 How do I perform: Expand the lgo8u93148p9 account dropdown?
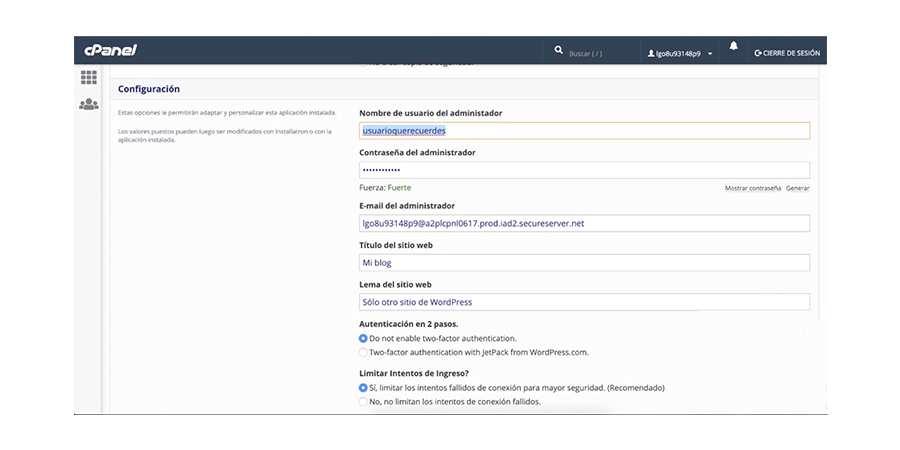[710, 54]
